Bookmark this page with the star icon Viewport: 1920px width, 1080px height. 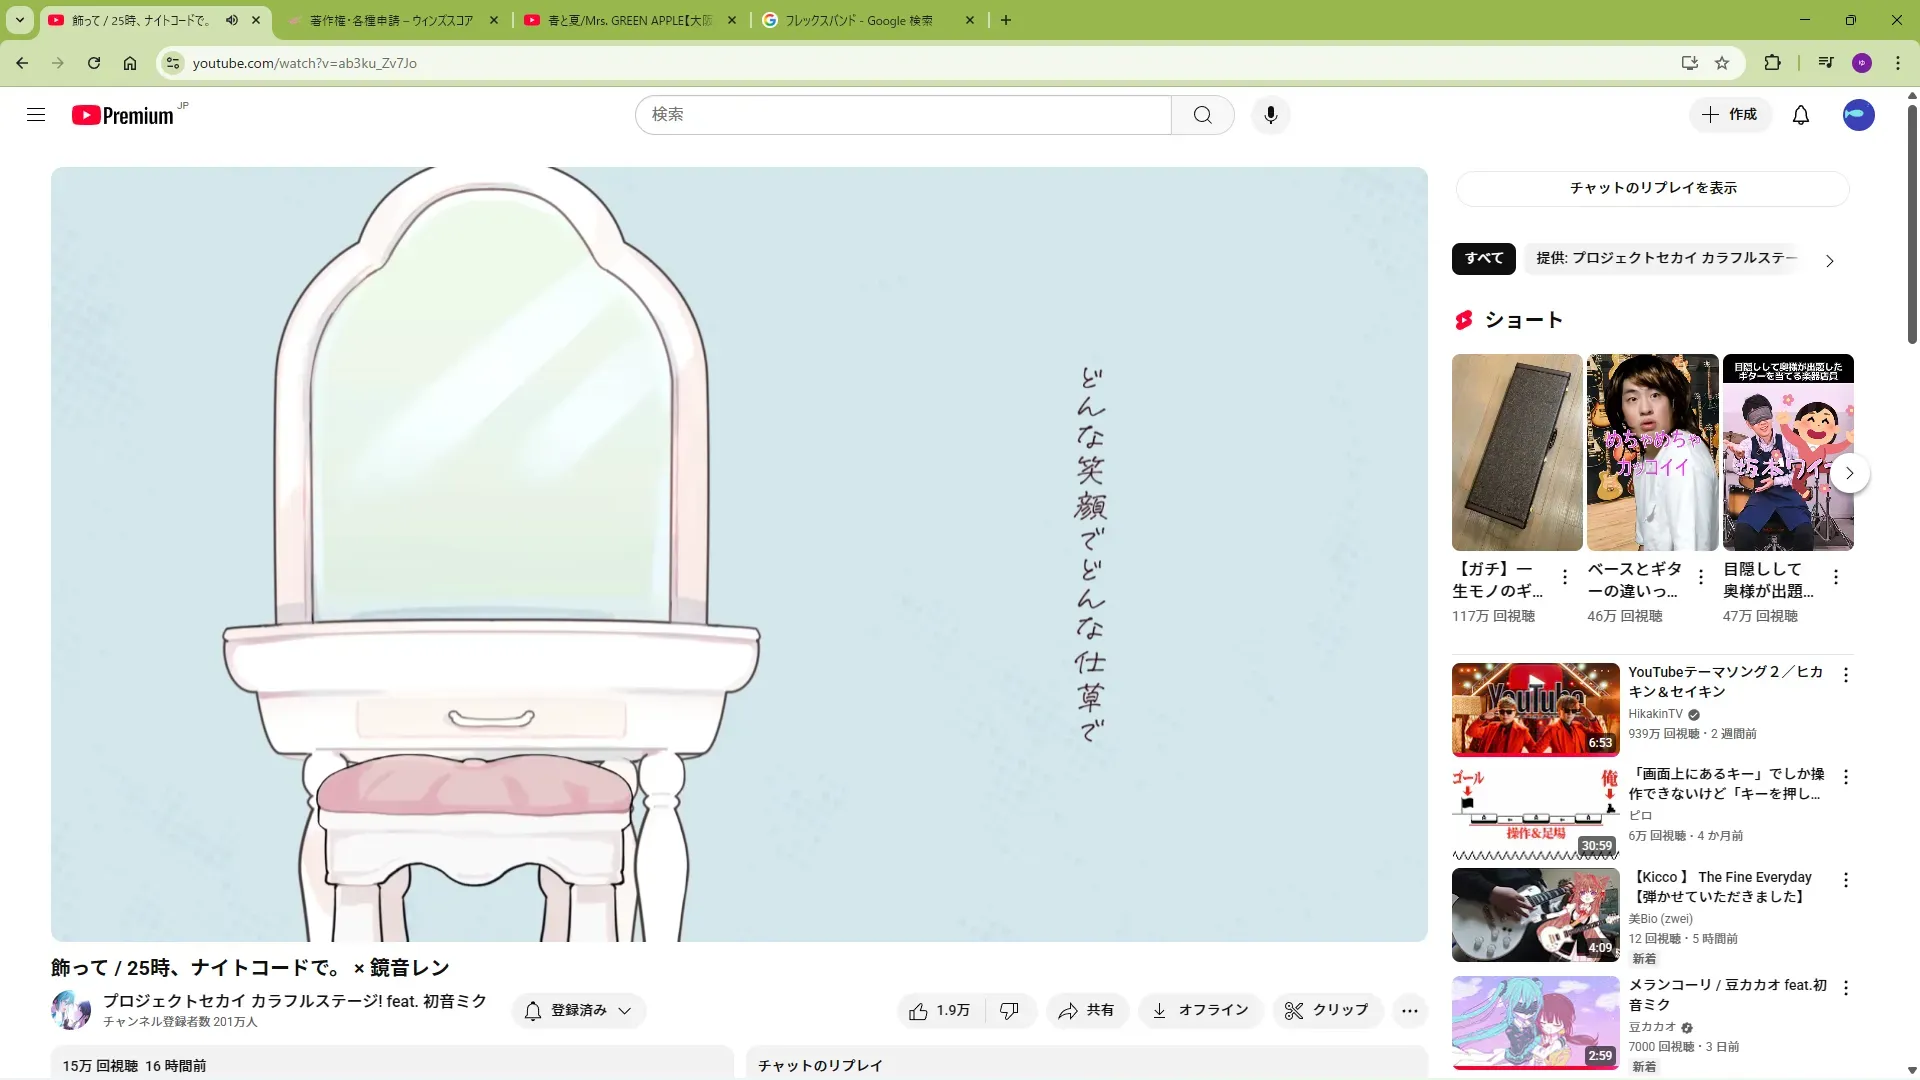click(x=1722, y=63)
